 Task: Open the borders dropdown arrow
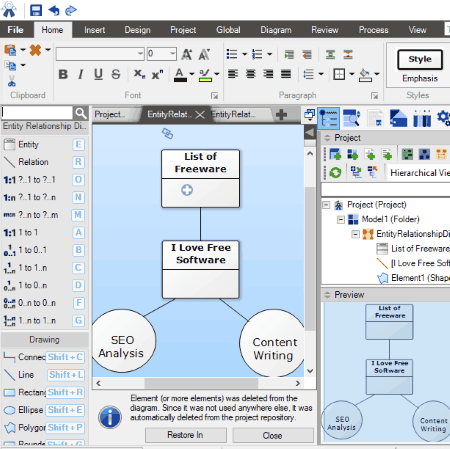(x=352, y=74)
